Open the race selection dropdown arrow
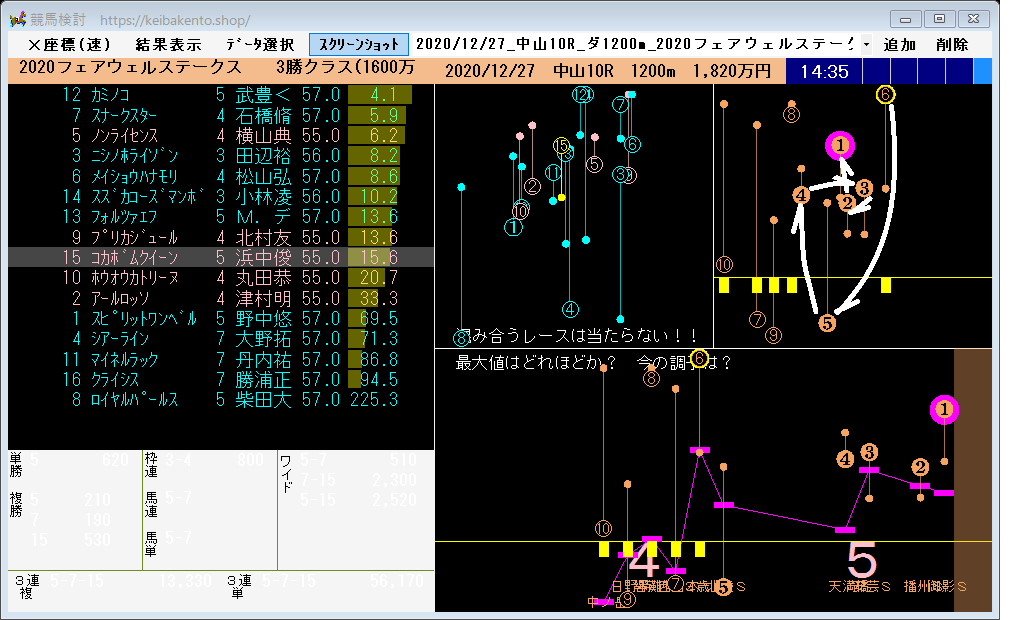 pos(866,45)
